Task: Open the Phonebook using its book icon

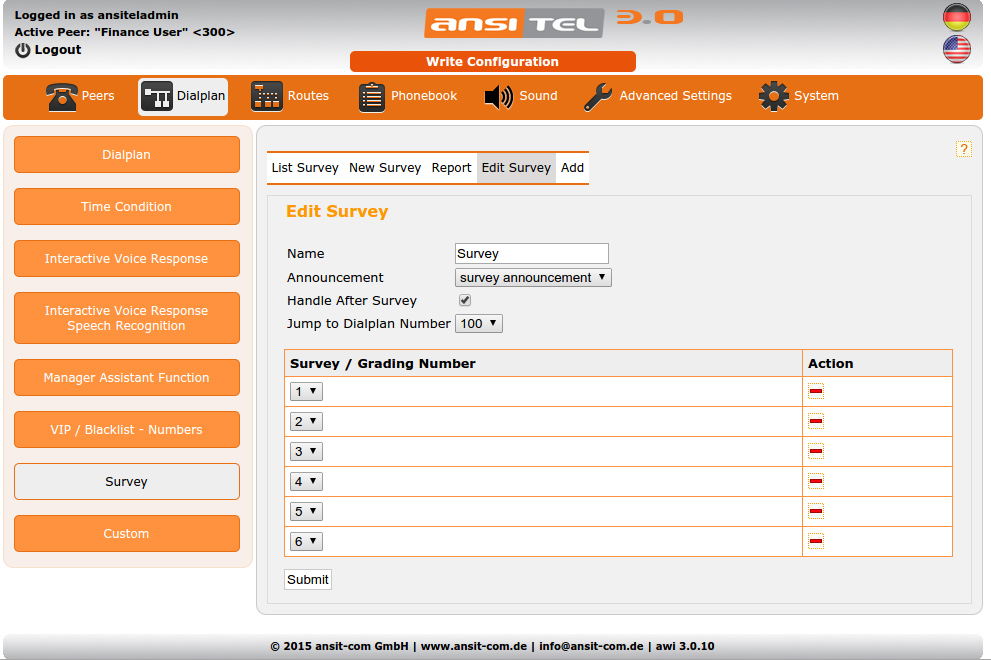Action: 371,96
